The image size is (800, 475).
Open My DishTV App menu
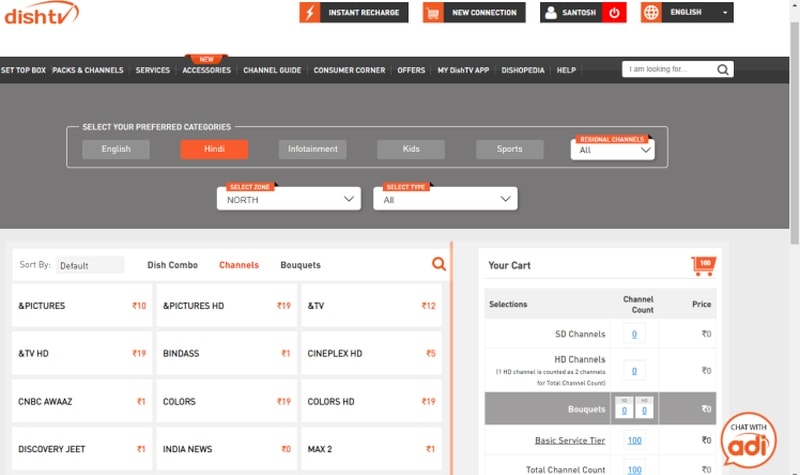tap(463, 70)
